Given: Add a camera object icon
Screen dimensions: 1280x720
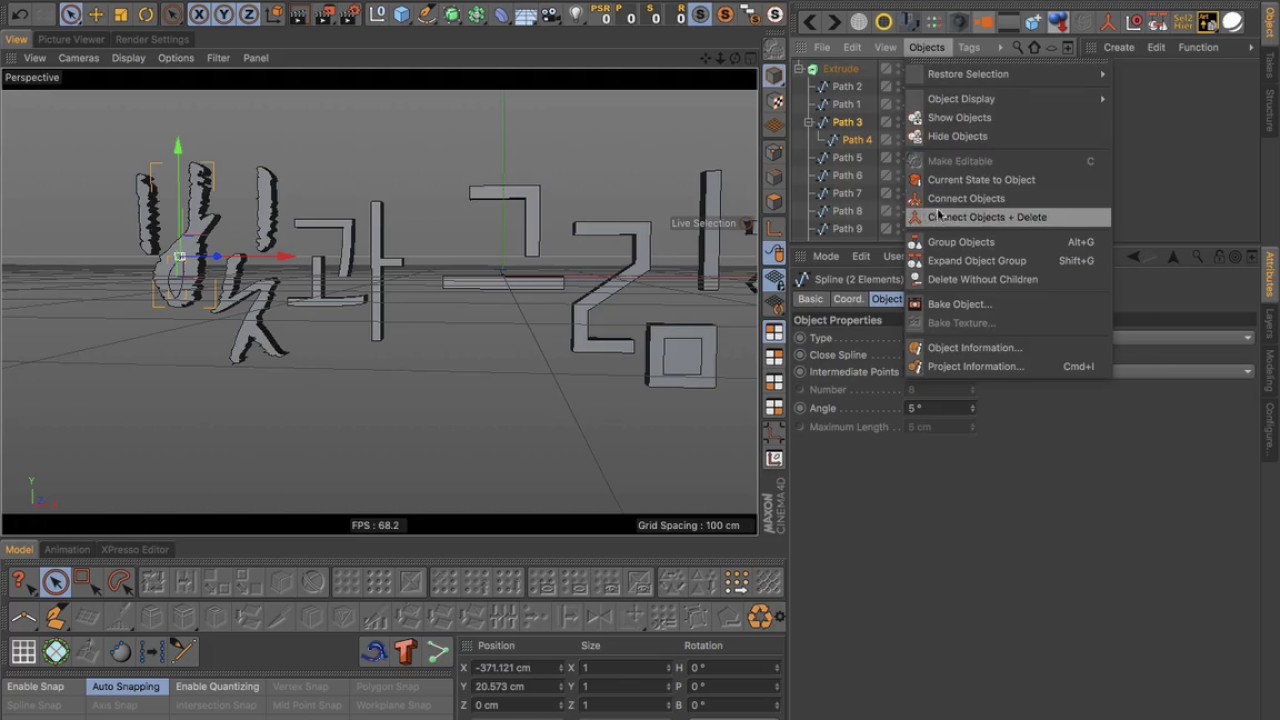Looking at the screenshot, I should tap(552, 15).
